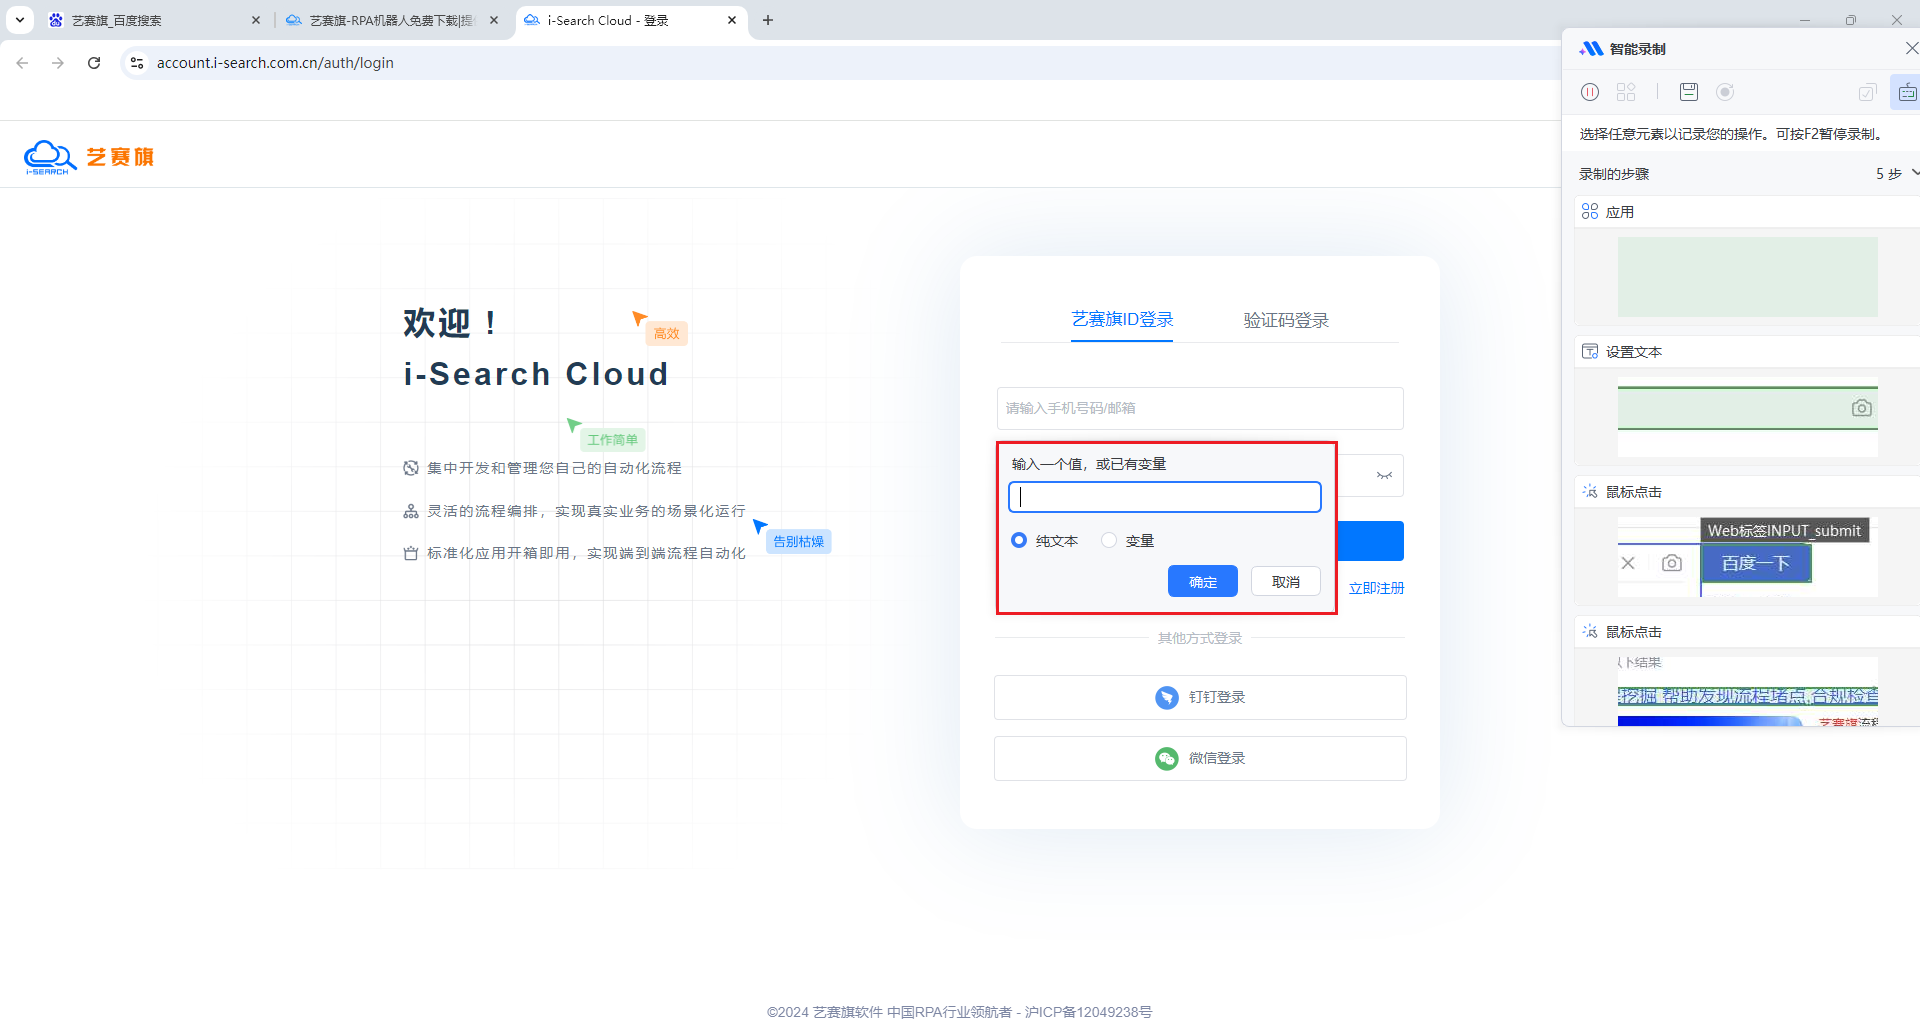Open the 设置文本 recorded step
The width and height of the screenshot is (1920, 1032).
coord(1634,352)
